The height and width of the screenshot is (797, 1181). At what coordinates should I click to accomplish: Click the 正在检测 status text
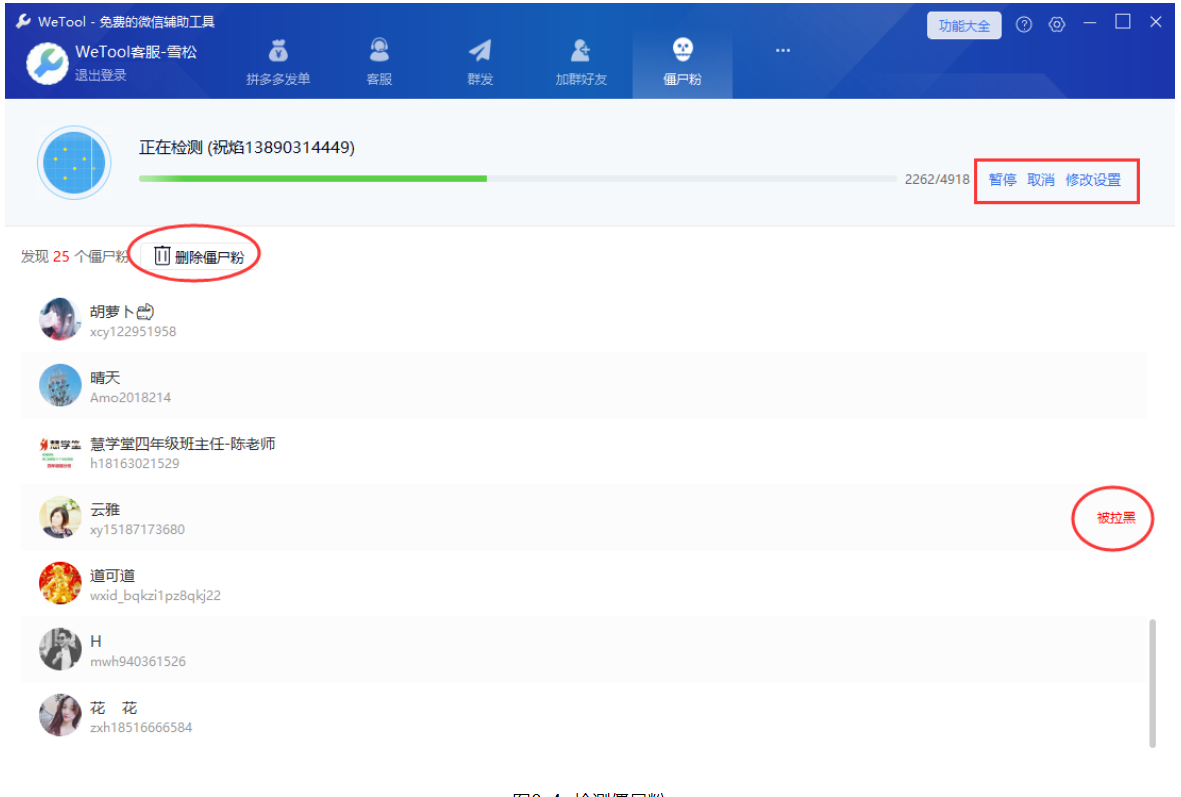(246, 147)
